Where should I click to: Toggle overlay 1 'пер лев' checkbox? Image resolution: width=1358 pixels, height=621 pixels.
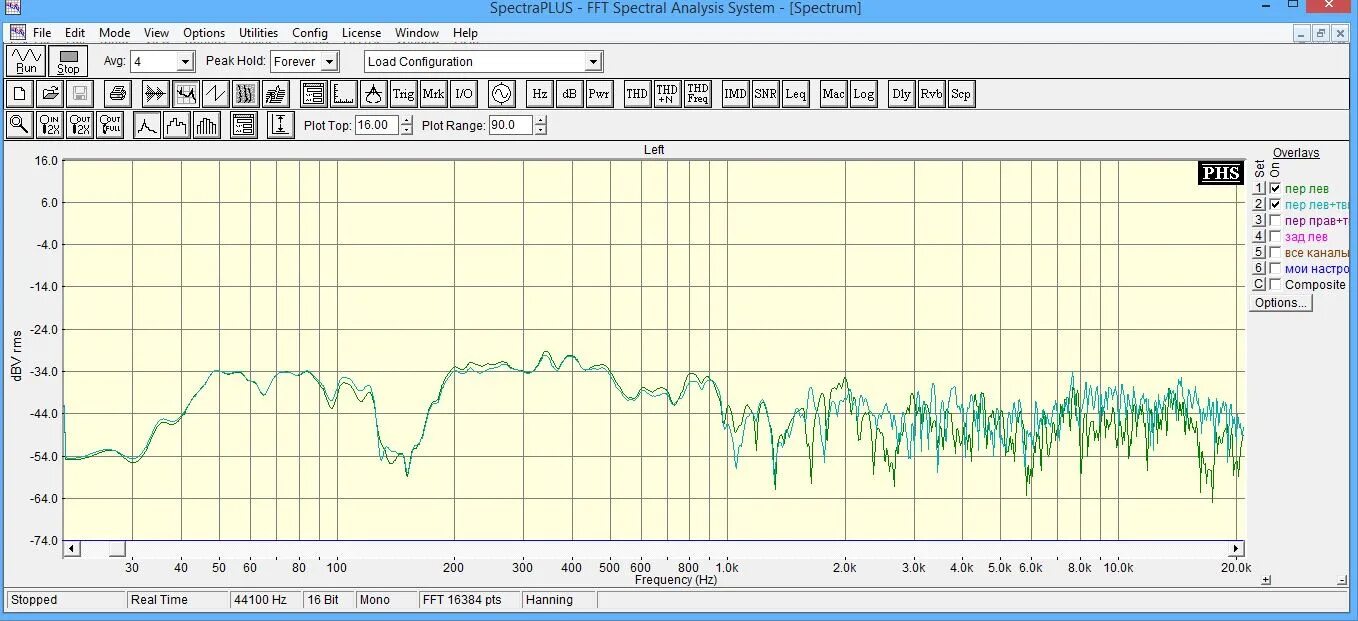pyautogui.click(x=1275, y=188)
